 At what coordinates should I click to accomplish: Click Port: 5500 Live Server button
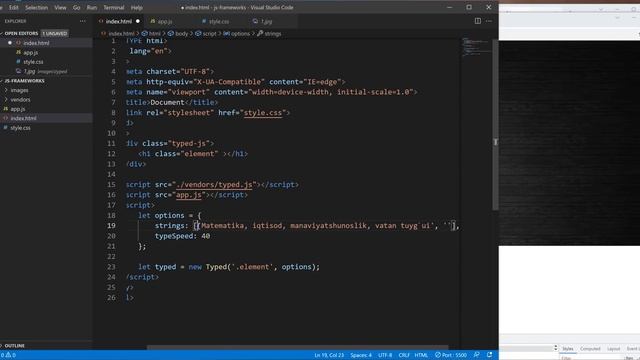point(451,355)
